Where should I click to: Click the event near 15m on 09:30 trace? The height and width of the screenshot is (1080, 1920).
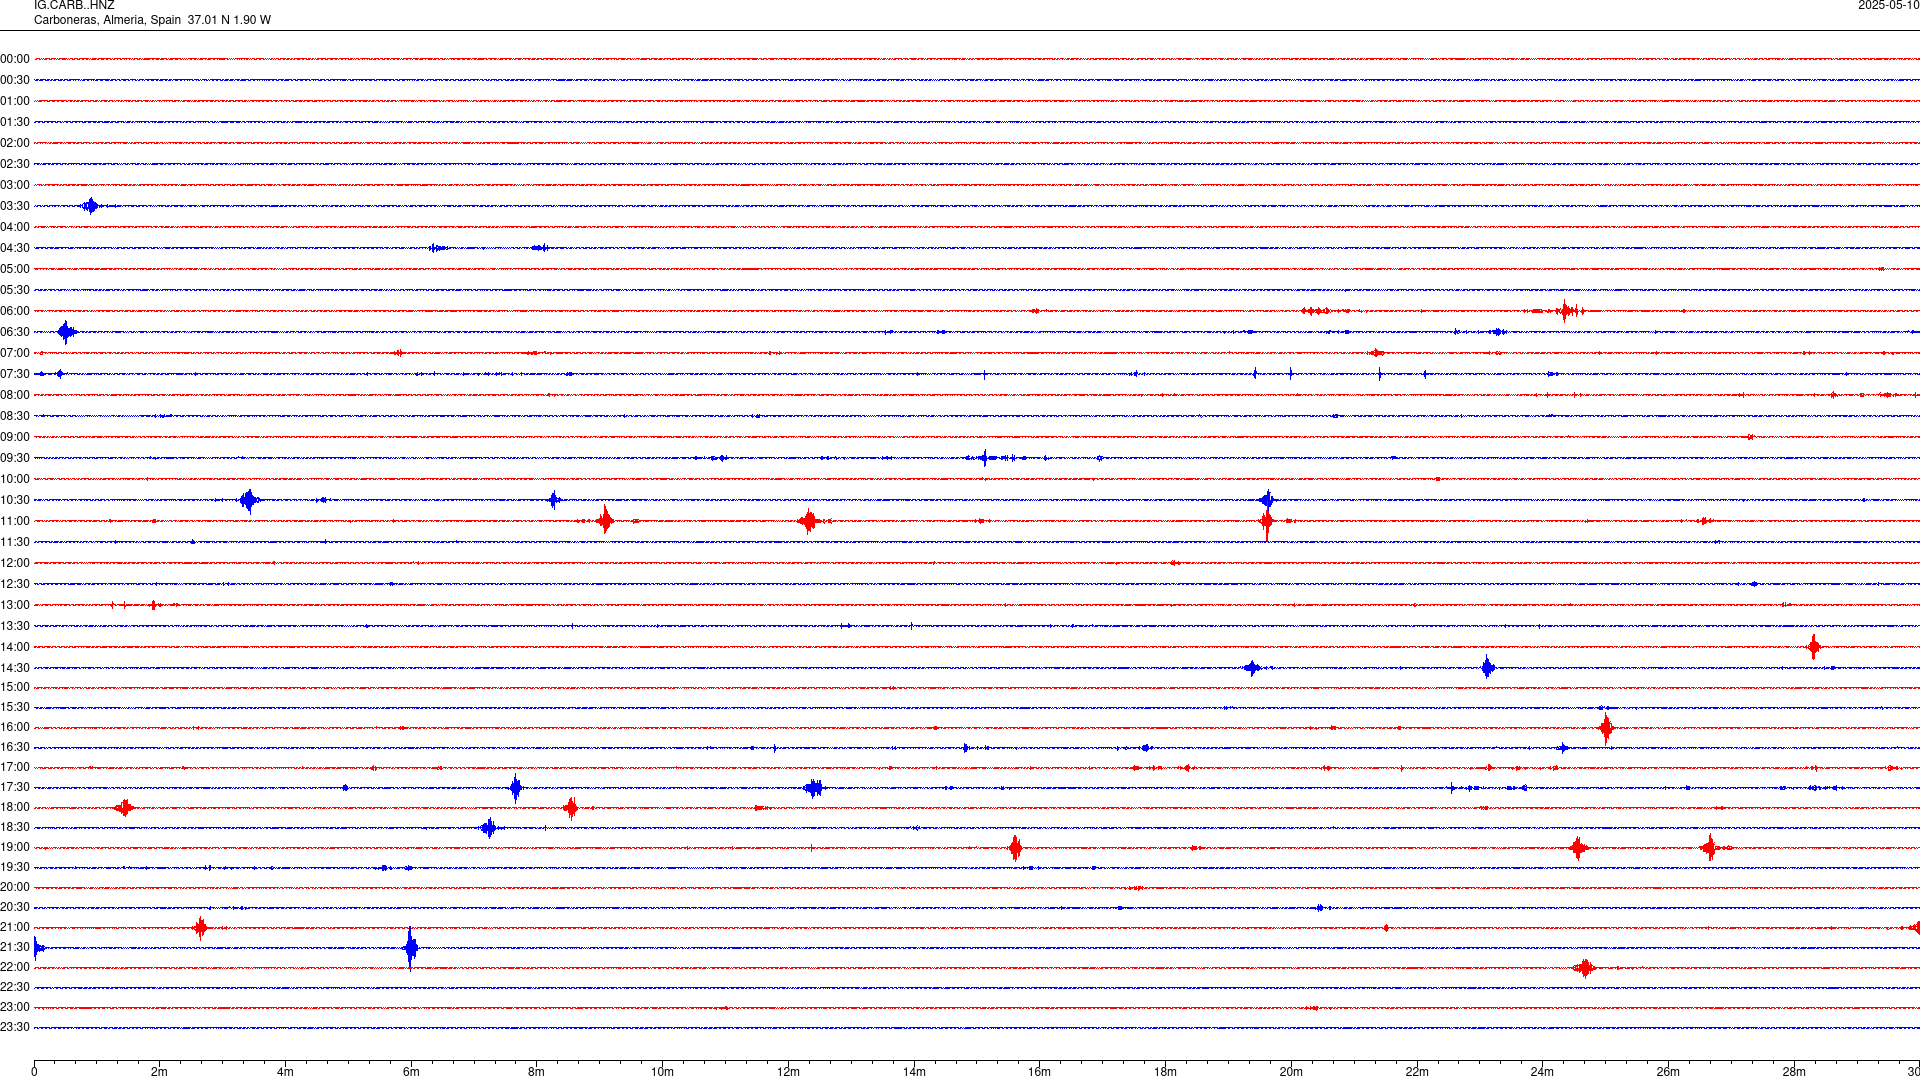(x=985, y=458)
